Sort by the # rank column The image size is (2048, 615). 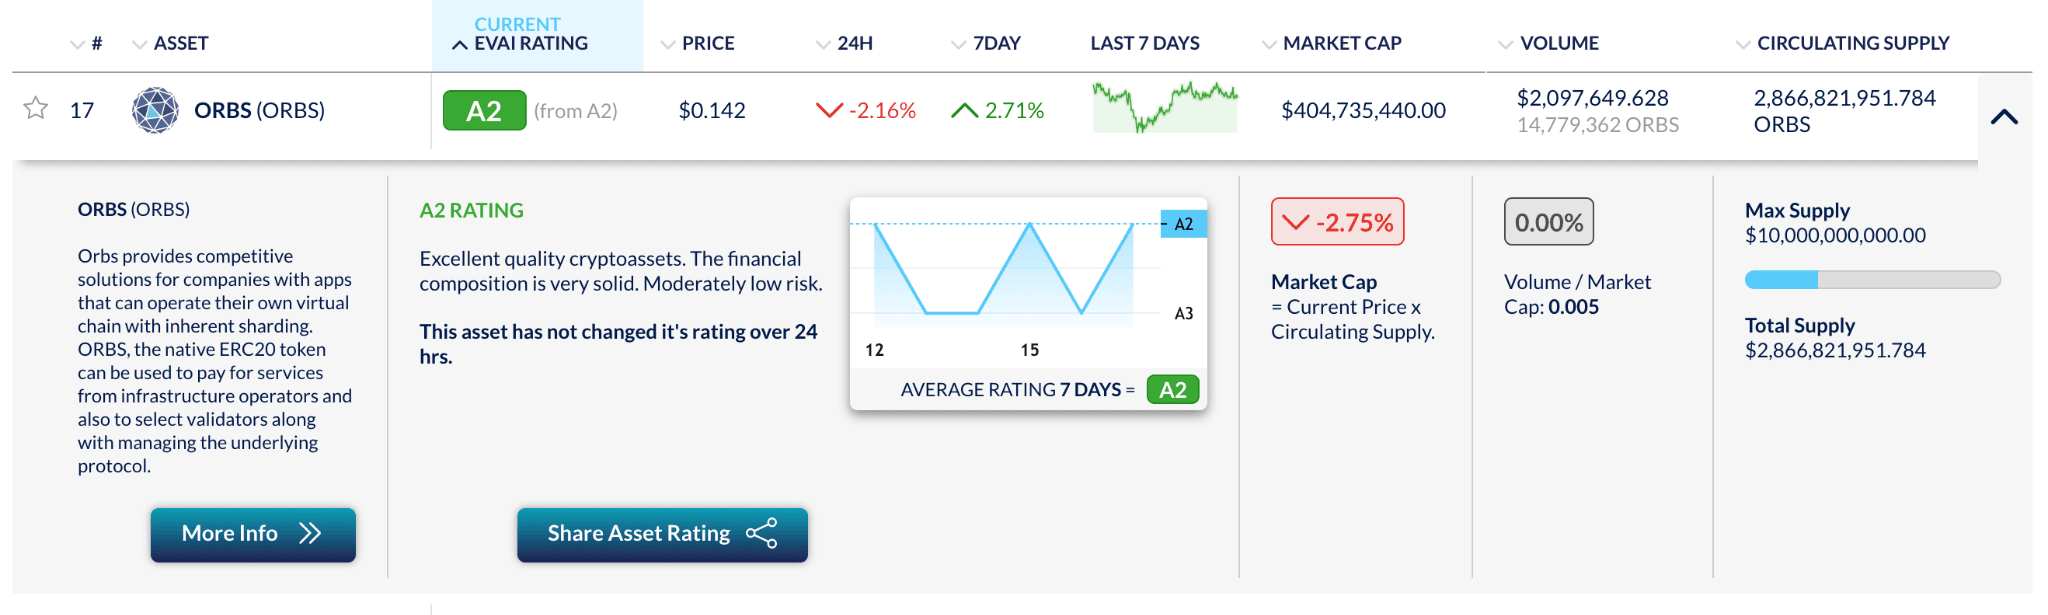pos(86,43)
